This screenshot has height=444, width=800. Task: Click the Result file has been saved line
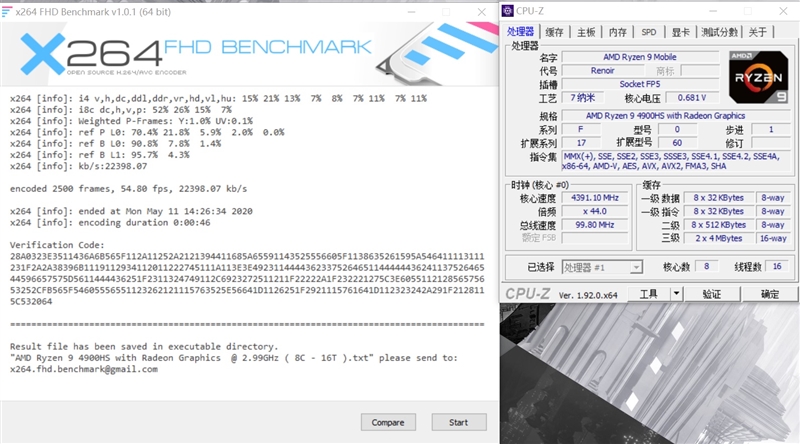point(144,347)
